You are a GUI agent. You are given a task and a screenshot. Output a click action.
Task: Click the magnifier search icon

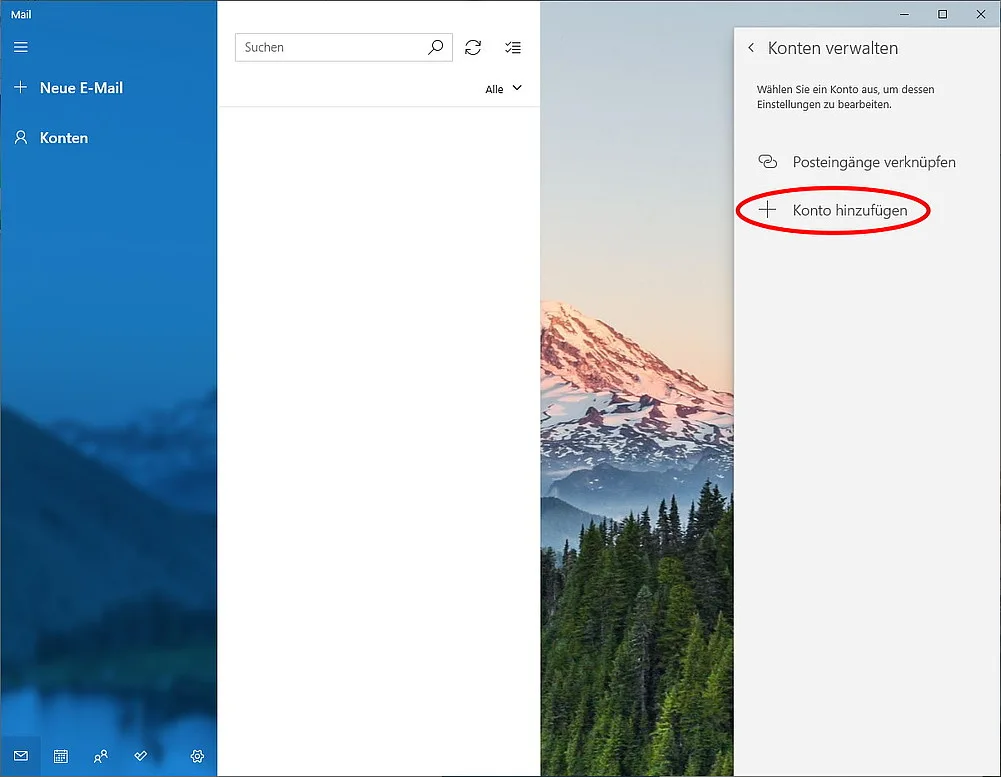click(435, 47)
